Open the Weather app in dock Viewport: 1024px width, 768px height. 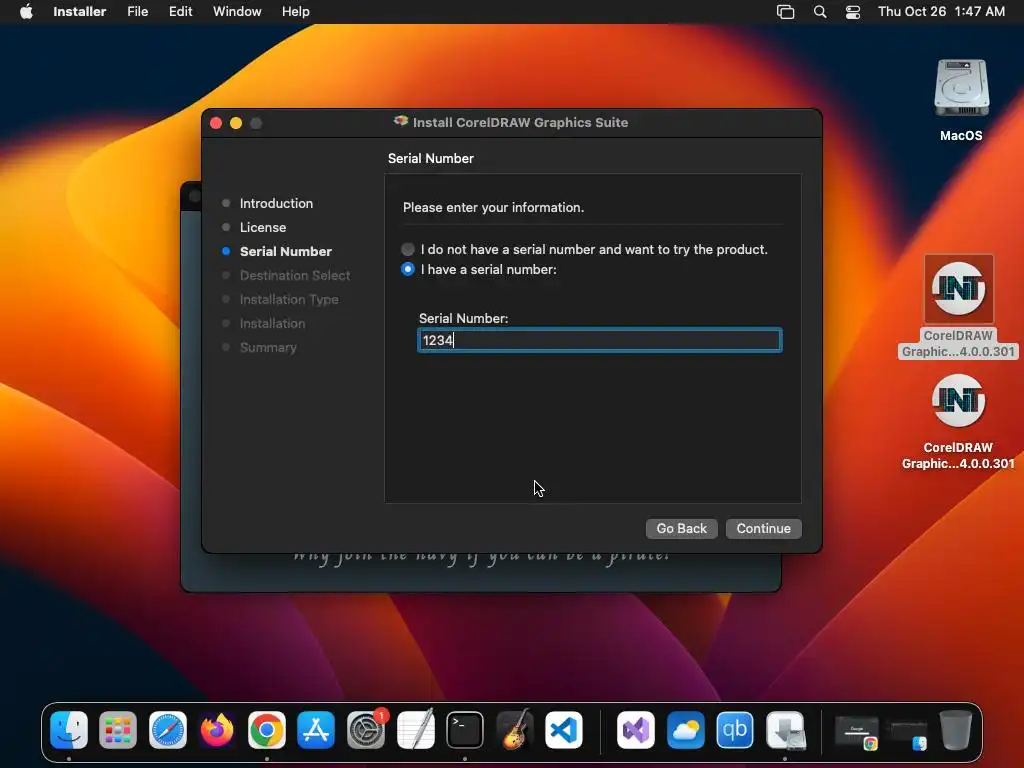tap(686, 730)
